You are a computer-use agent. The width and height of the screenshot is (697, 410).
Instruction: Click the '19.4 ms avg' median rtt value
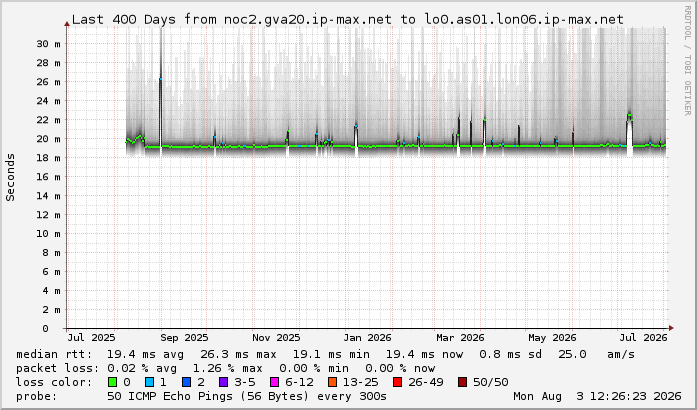click(145, 354)
